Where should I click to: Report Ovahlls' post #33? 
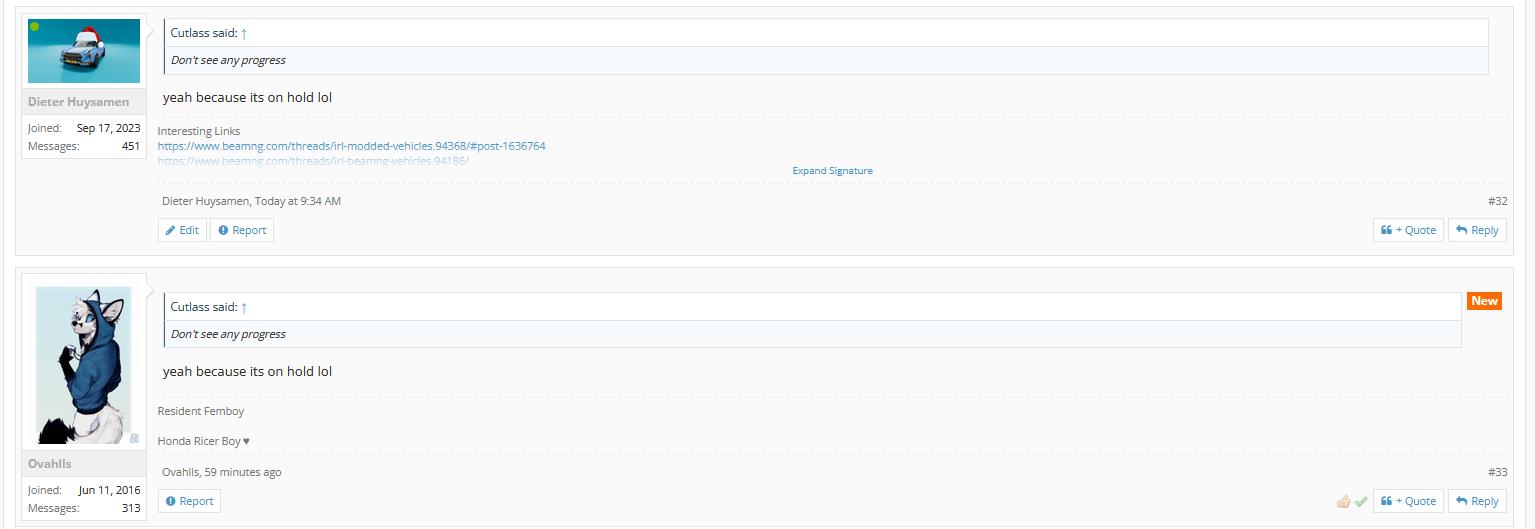(x=189, y=501)
